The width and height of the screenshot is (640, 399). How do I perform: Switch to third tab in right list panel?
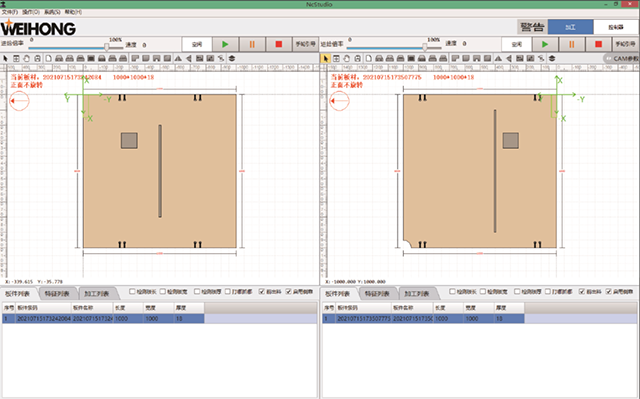[x=417, y=293]
